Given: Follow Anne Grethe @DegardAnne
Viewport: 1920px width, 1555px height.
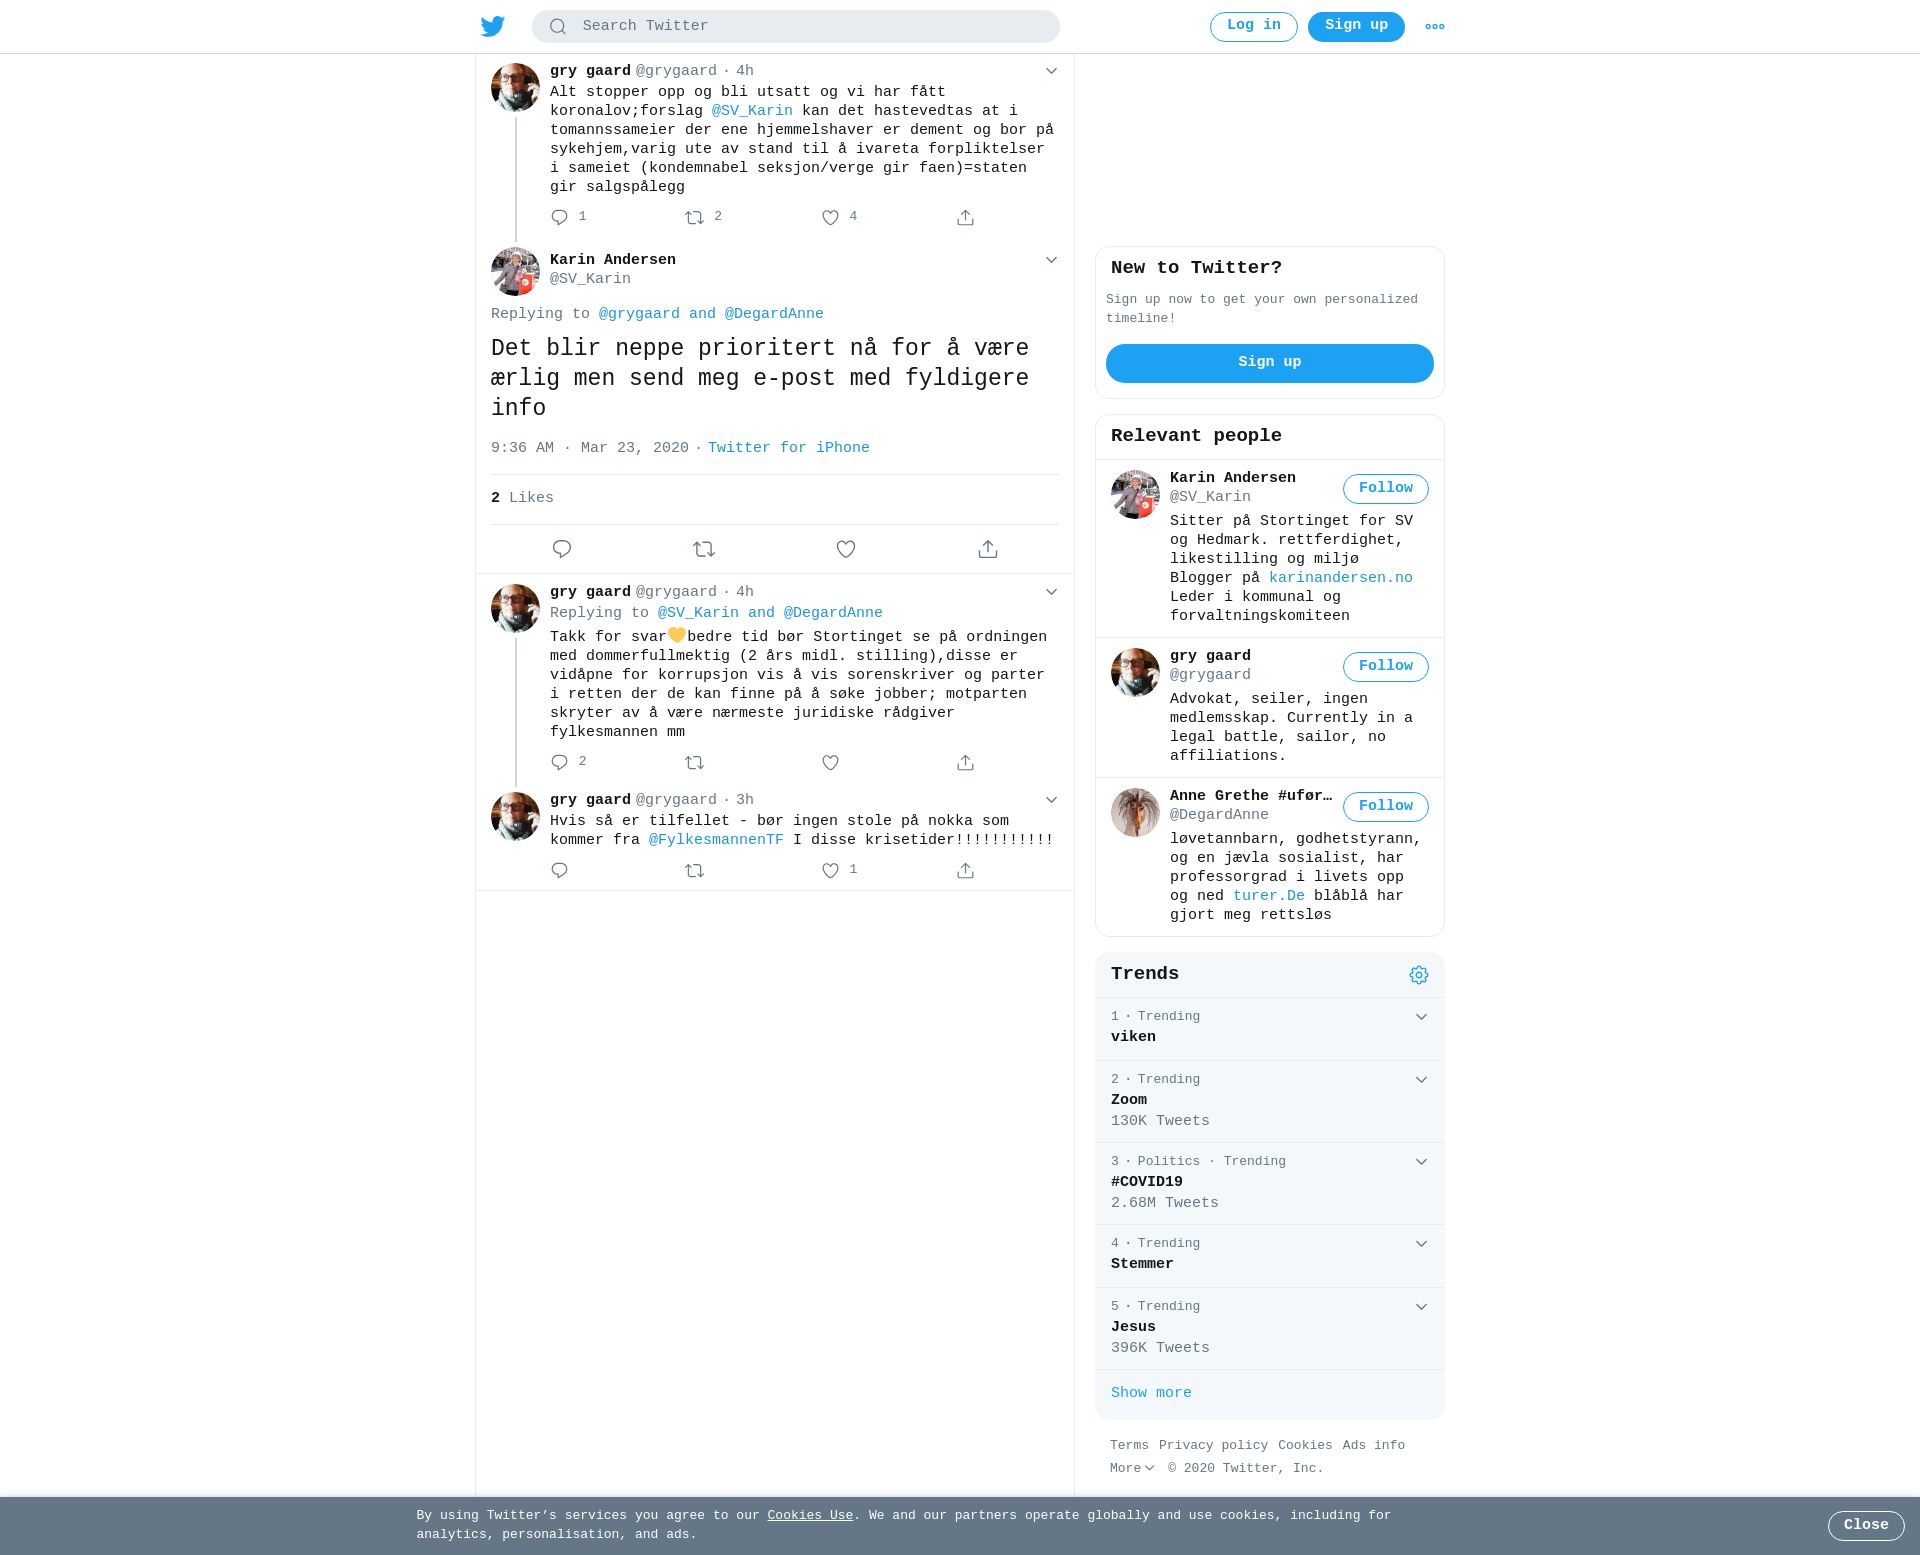Looking at the screenshot, I should [1386, 807].
